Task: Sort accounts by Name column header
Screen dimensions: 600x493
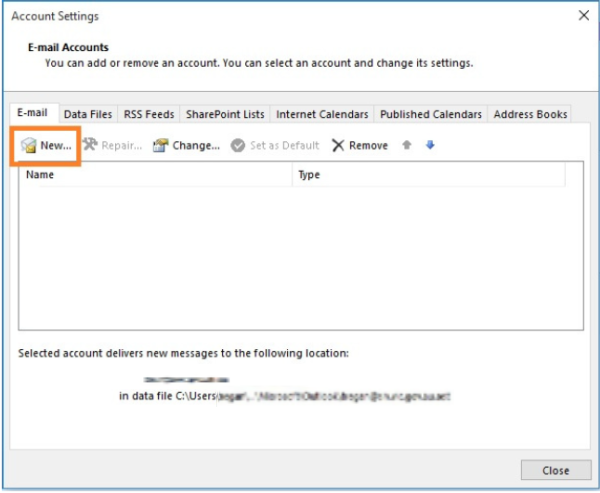Action: pyautogui.click(x=155, y=175)
